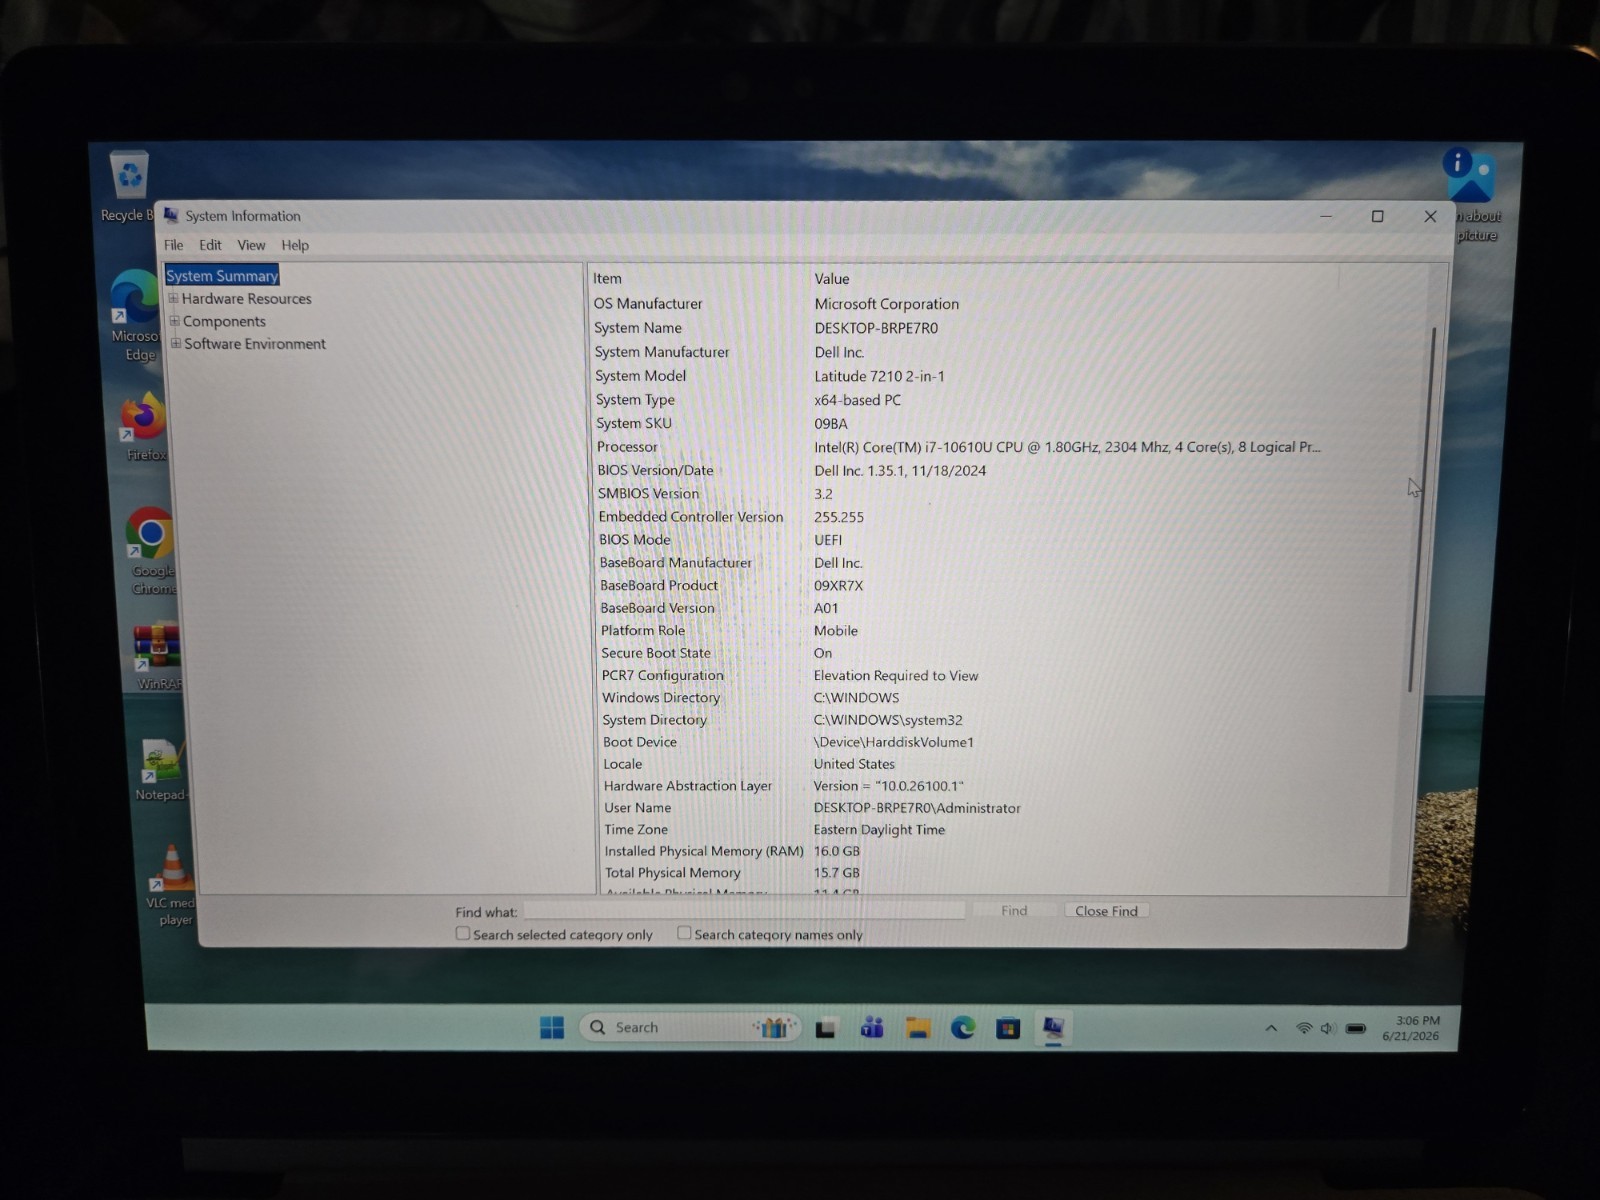Open the Edit menu
Screen dimensions: 1600x1200
coord(210,245)
